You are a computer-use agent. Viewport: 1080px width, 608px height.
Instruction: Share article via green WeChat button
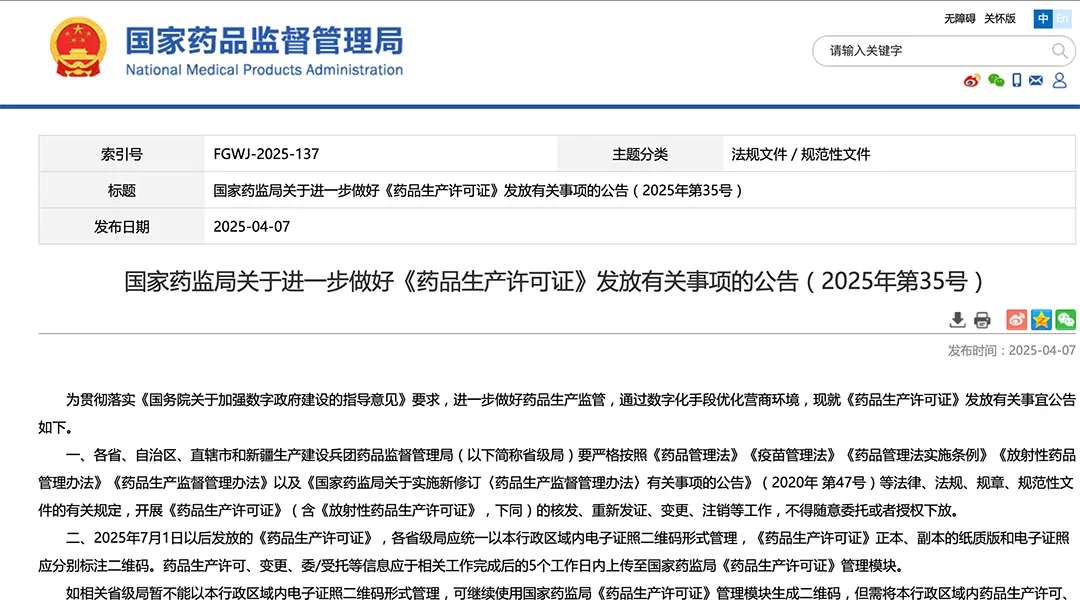pos(1066,320)
